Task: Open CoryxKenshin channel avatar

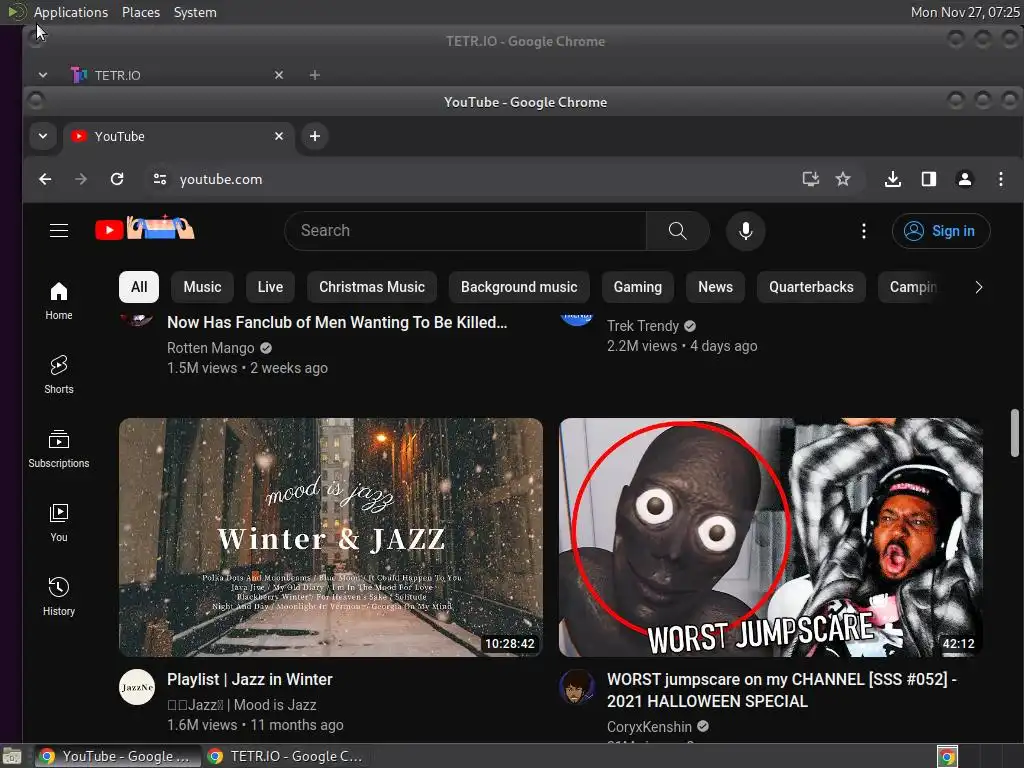Action: point(577,687)
